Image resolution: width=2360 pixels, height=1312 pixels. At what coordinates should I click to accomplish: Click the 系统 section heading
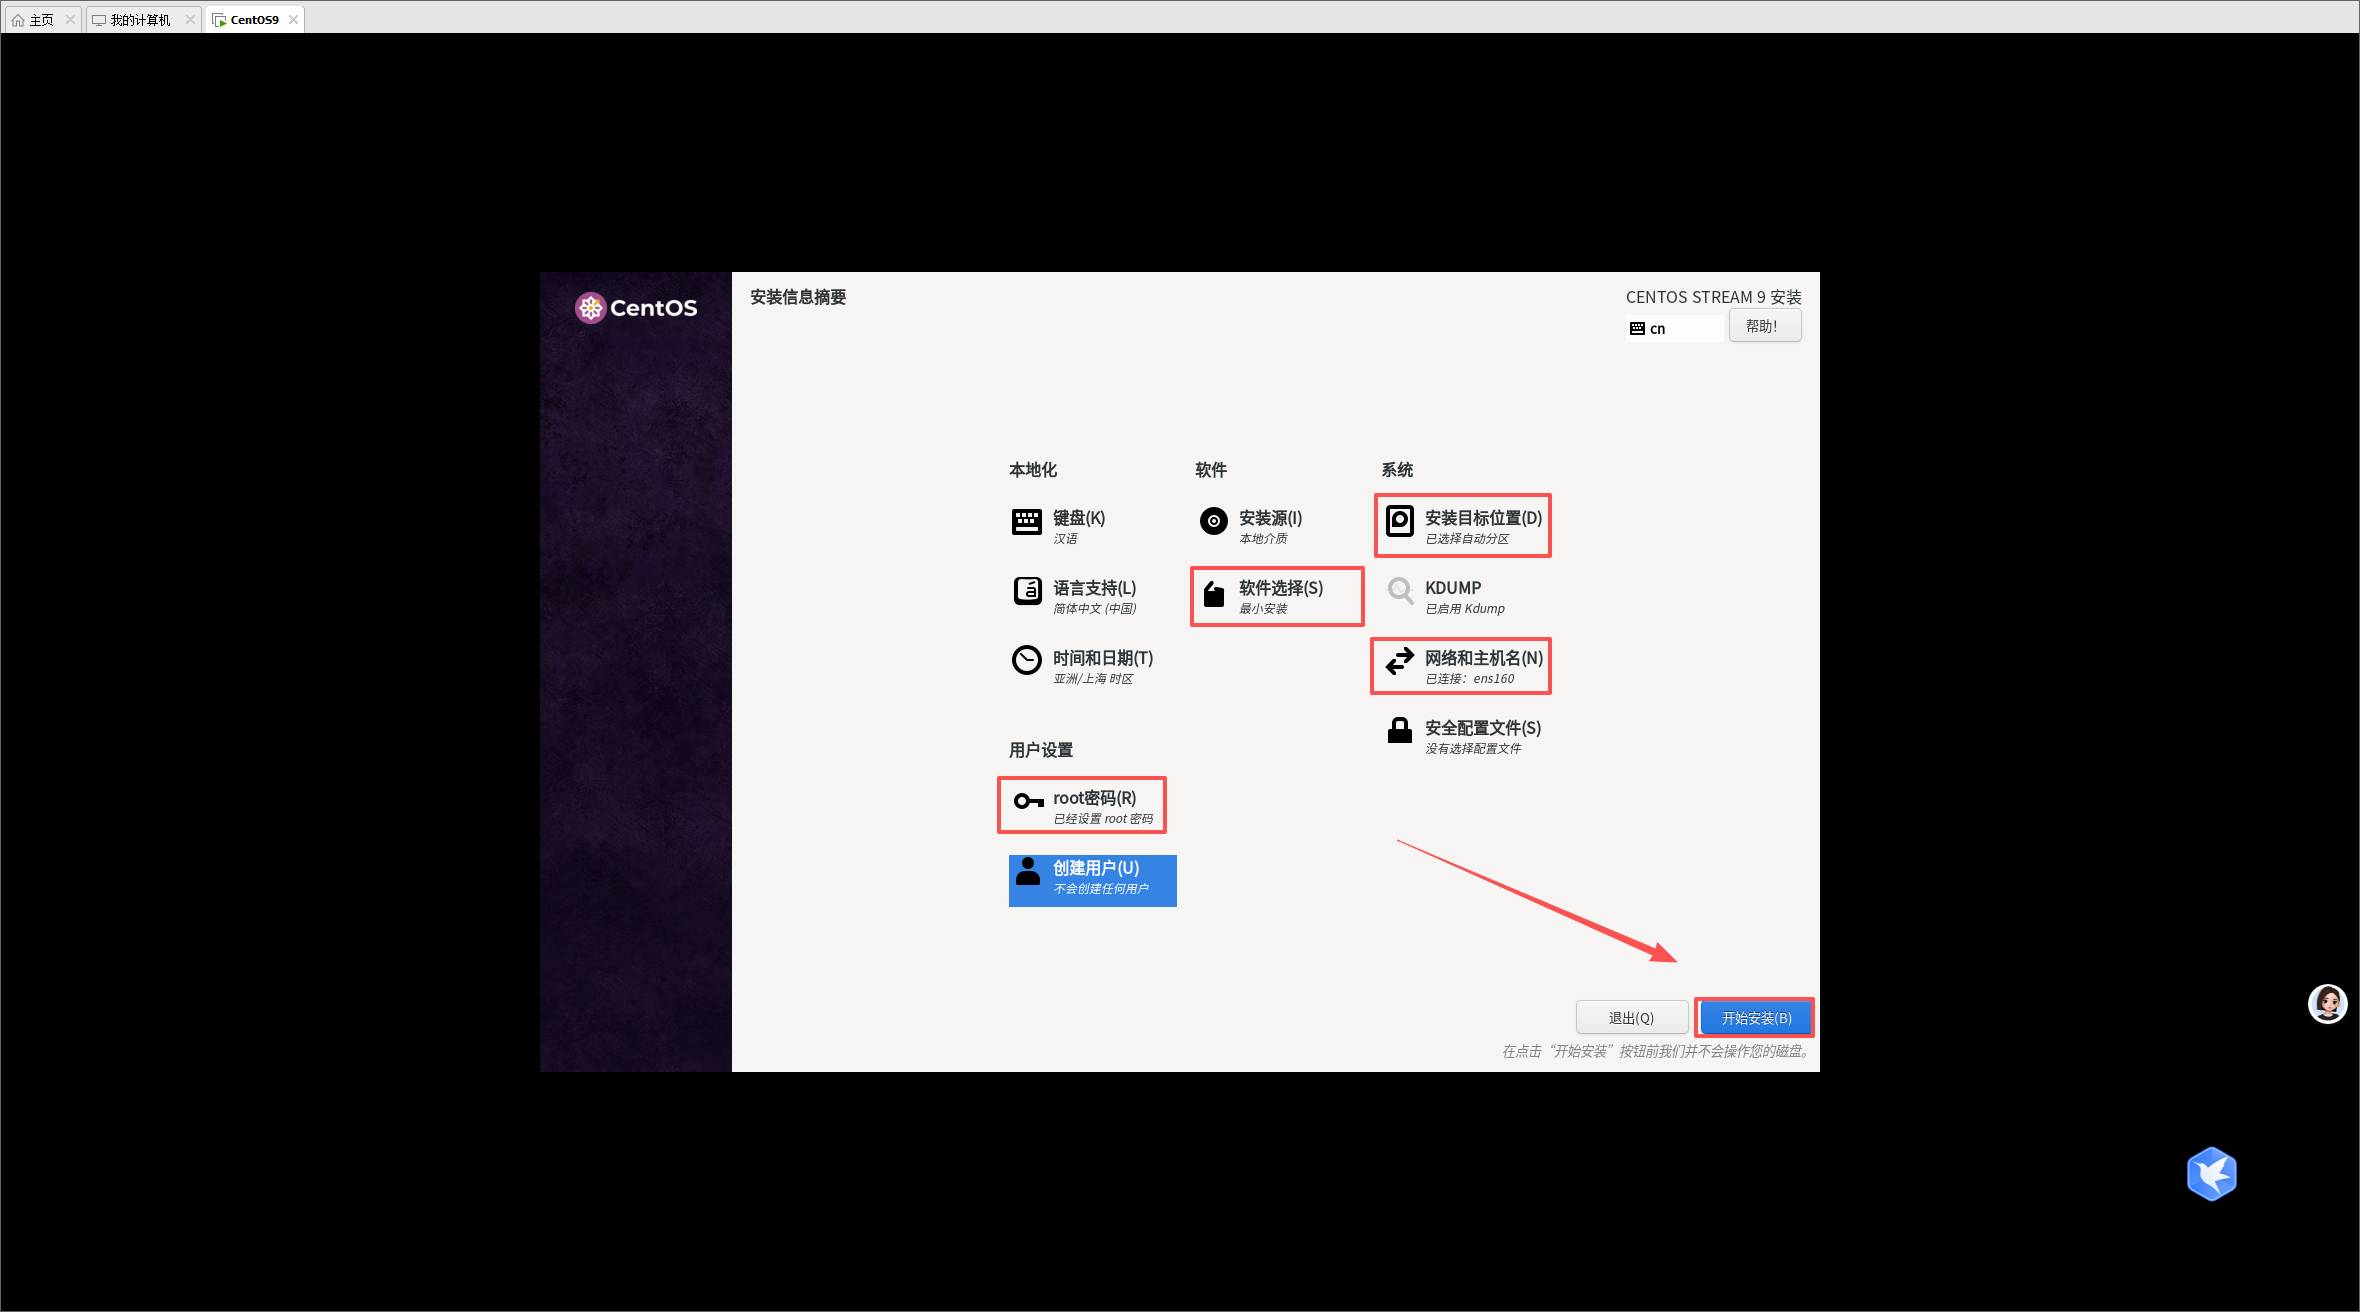[1397, 470]
